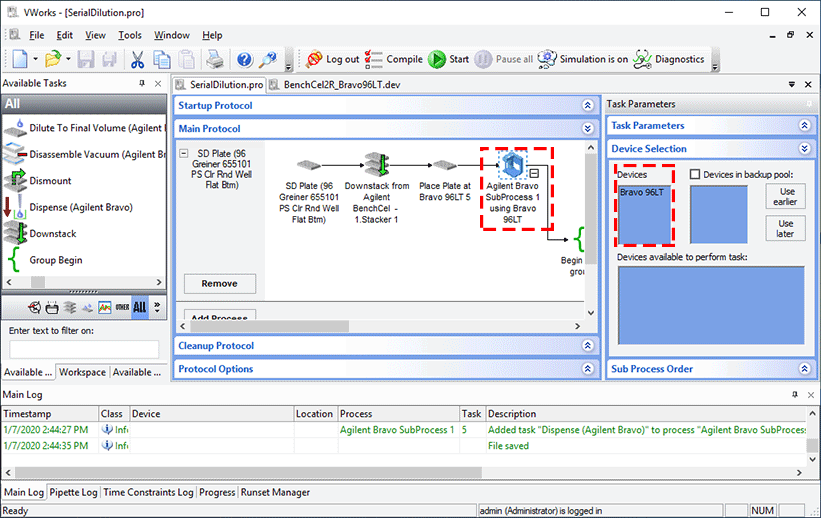This screenshot has width=821, height=518.
Task: Expand the Protocol Options section
Action: (x=587, y=369)
